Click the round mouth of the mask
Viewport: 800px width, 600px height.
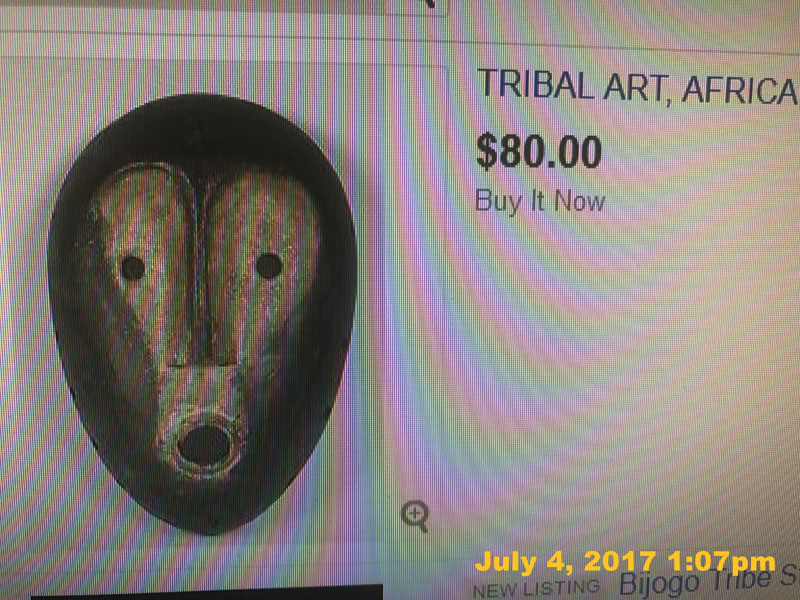205,445
